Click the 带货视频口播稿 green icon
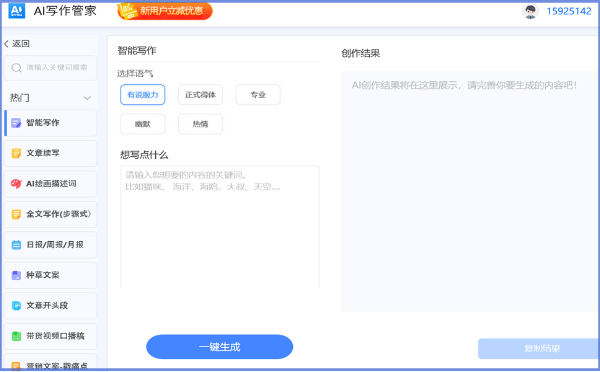Screen dimensions: 600x372 click(16, 336)
